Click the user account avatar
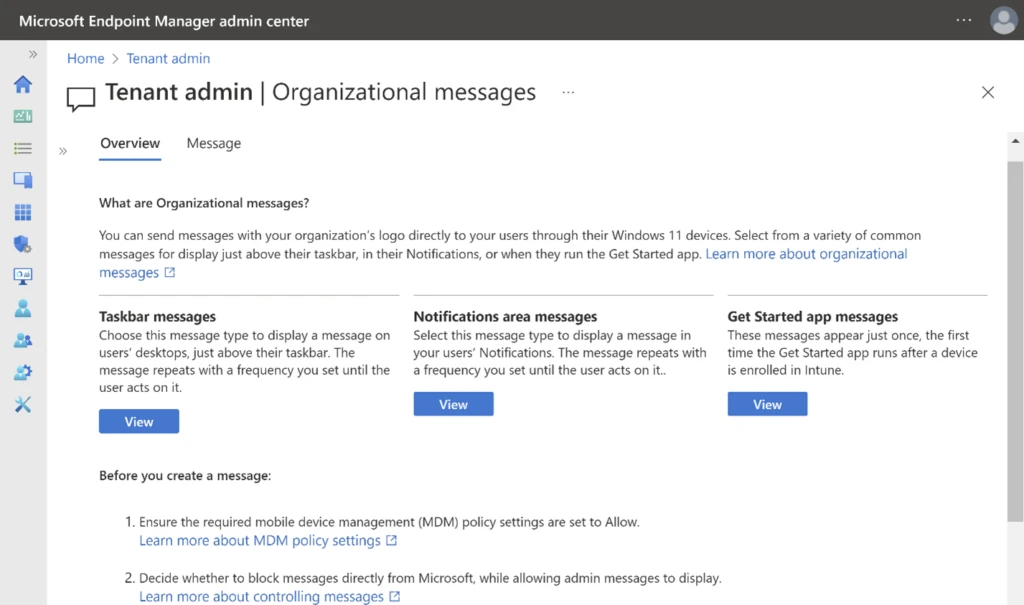Image resolution: width=1024 pixels, height=605 pixels. (x=1003, y=20)
